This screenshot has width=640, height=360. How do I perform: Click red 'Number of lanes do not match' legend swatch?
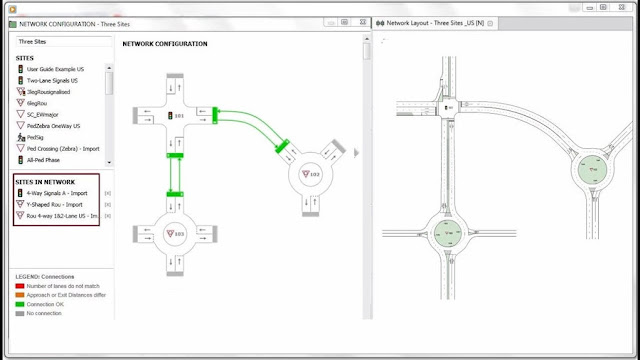click(20, 286)
